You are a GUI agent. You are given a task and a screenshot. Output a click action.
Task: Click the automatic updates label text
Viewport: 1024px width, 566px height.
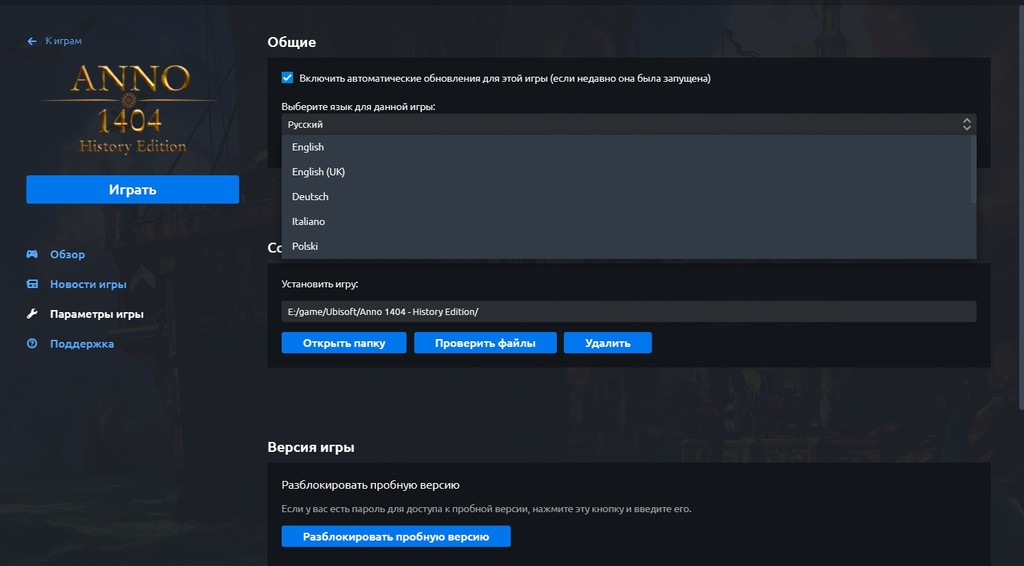pyautogui.click(x=505, y=78)
